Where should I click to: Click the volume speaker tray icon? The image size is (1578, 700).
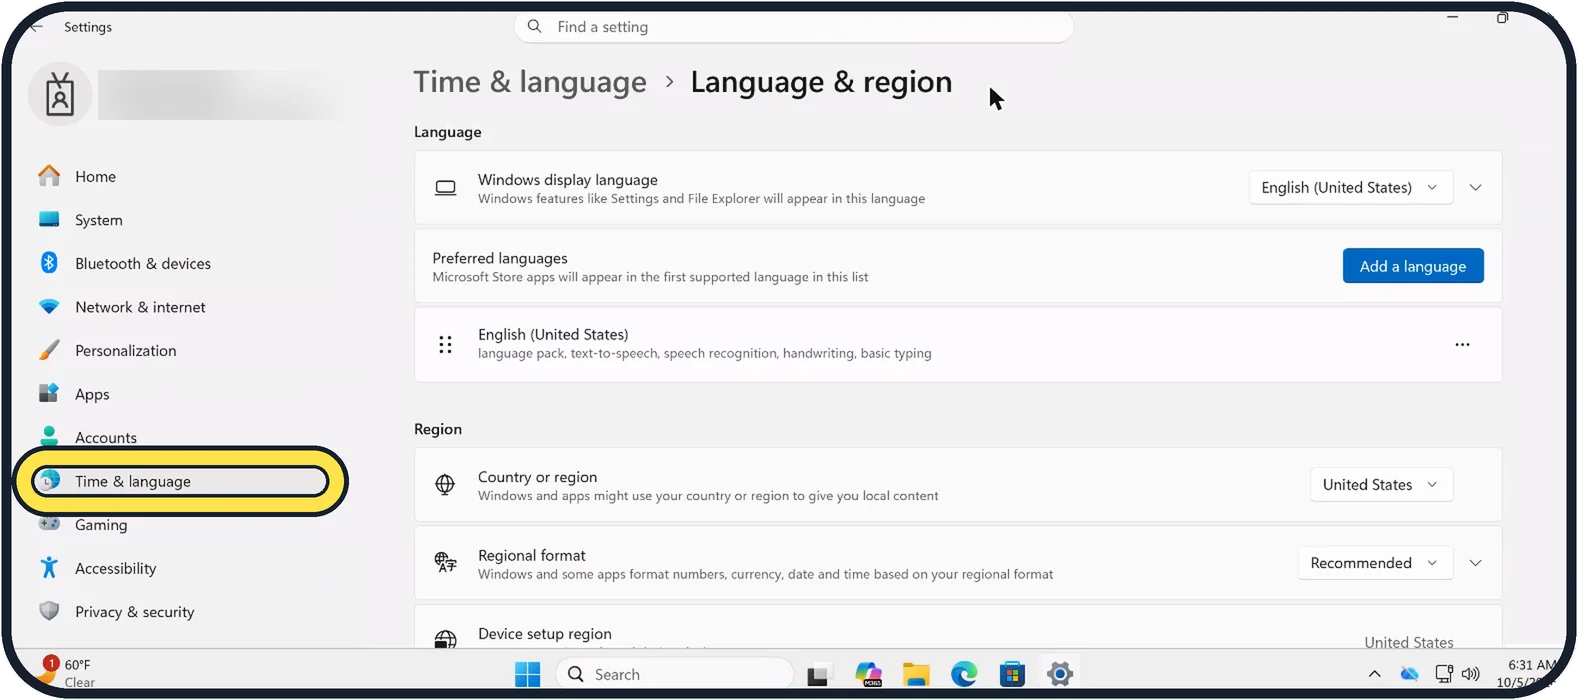[x=1470, y=674]
